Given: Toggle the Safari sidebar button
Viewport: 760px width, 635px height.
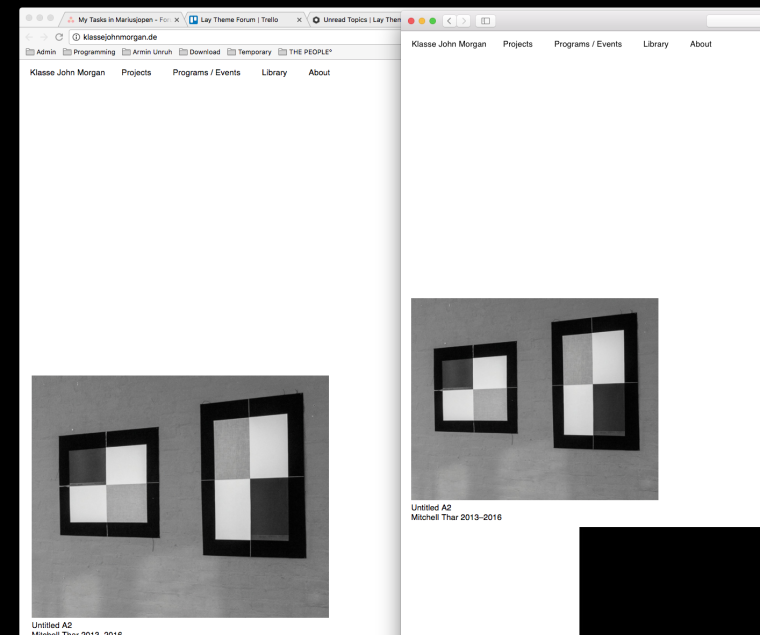Looking at the screenshot, I should click(x=485, y=20).
